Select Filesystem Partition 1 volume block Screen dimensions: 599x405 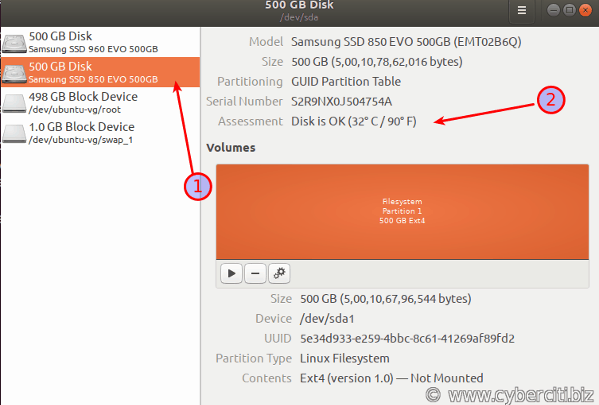[402, 212]
